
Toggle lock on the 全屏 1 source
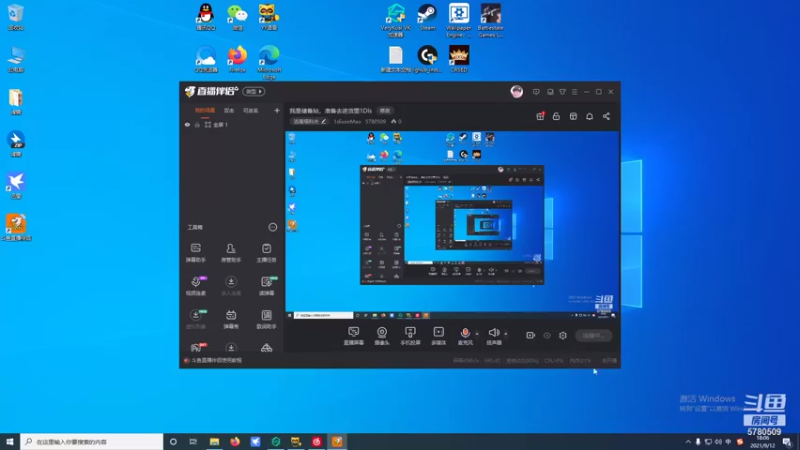197,124
